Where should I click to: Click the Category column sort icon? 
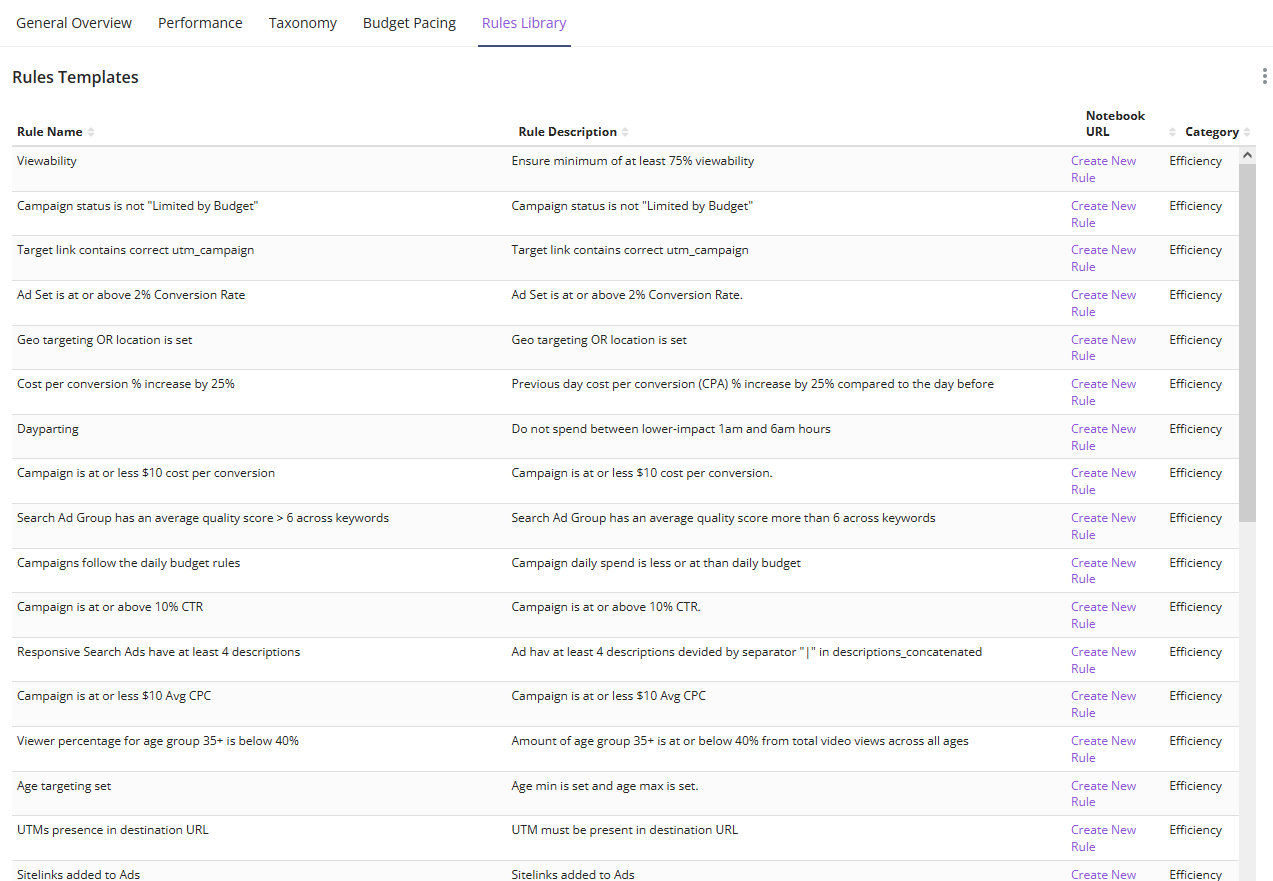(x=1246, y=132)
